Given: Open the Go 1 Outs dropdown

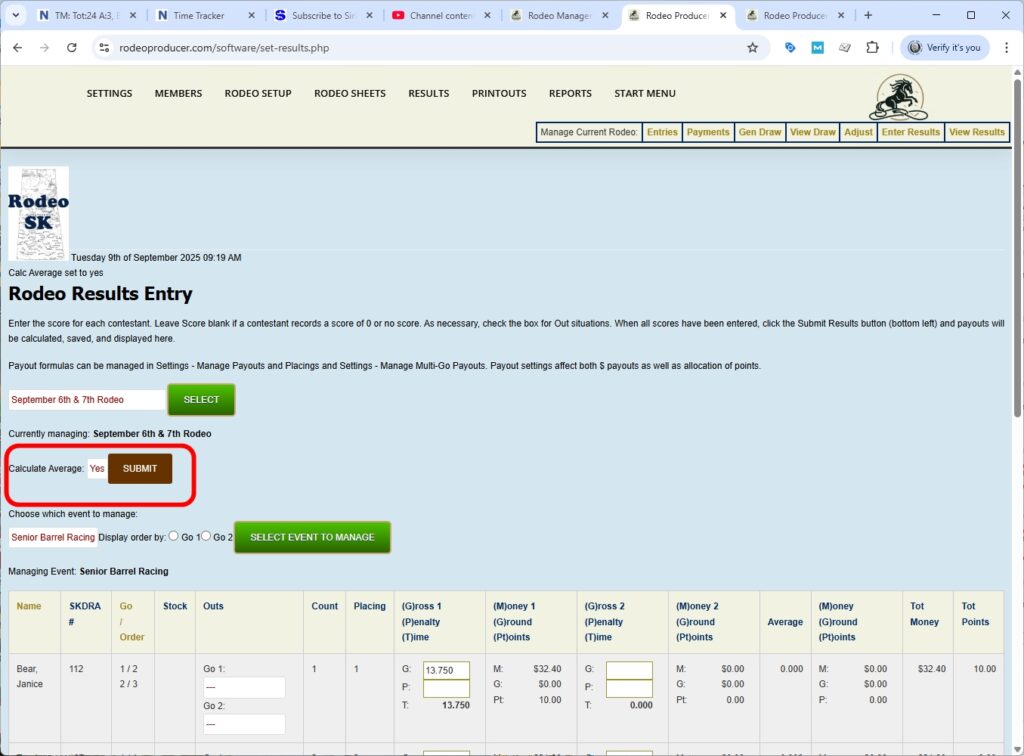Looking at the screenshot, I should pos(244,688).
